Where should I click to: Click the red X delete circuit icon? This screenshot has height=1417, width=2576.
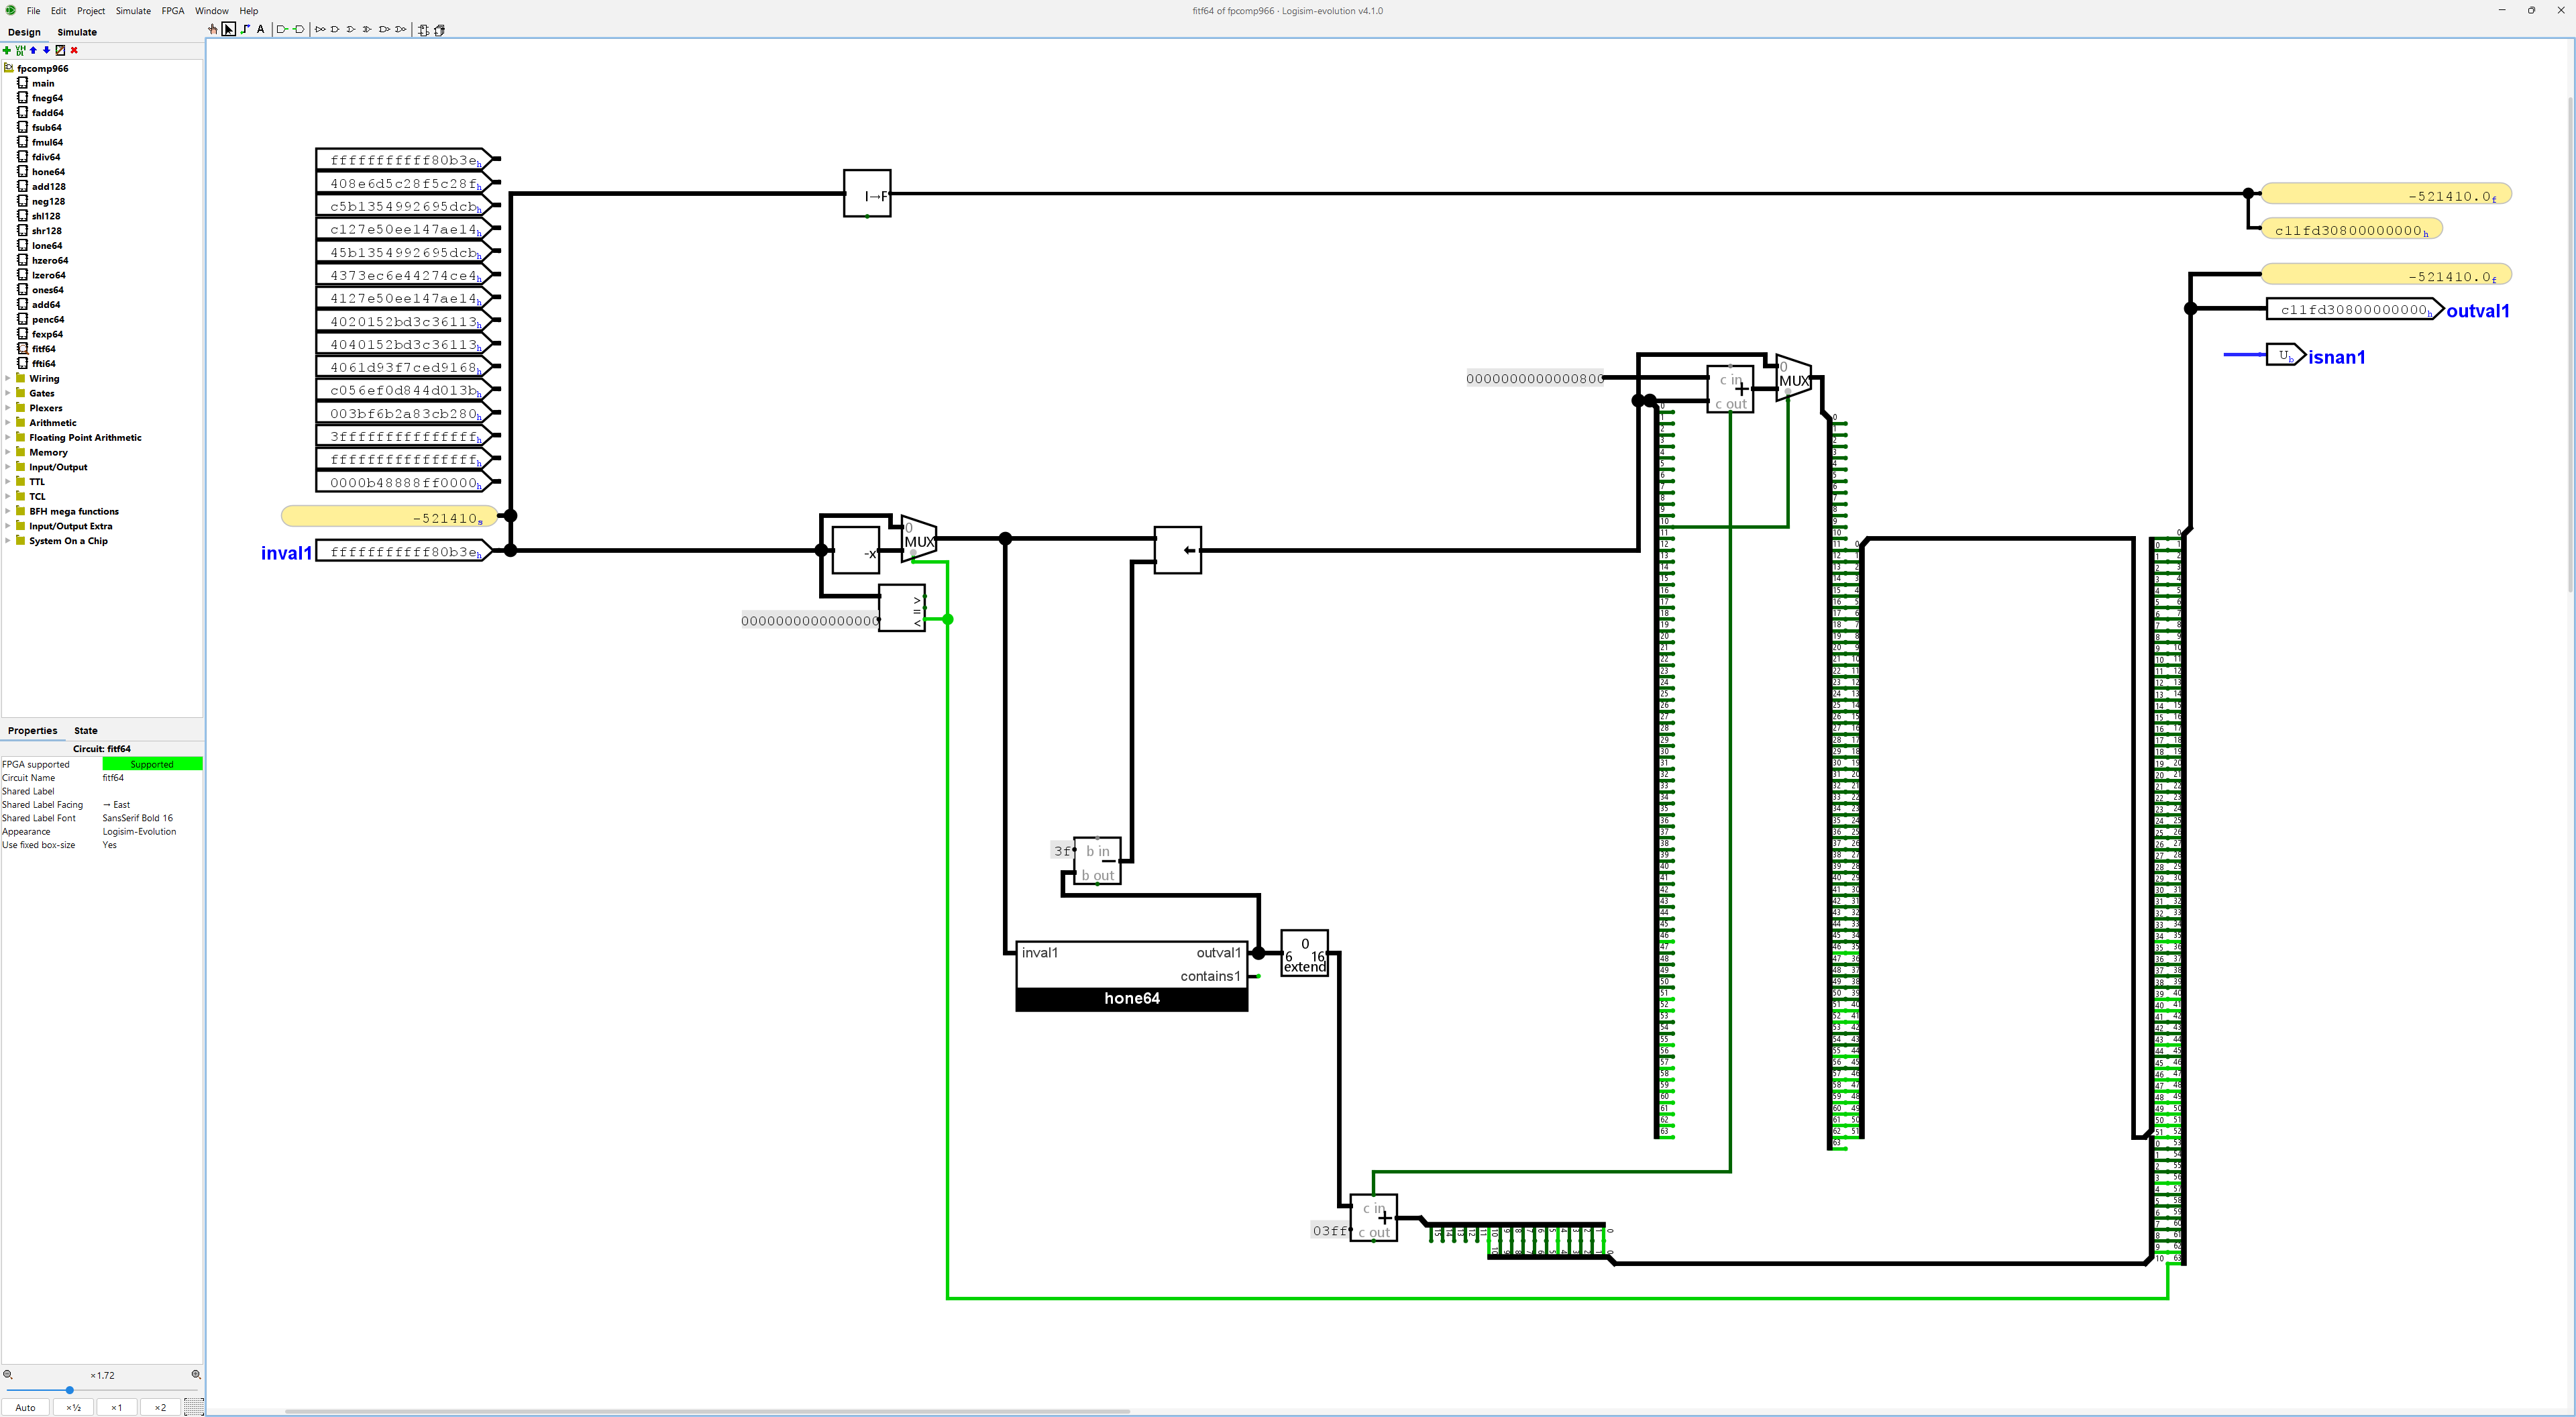coord(74,50)
